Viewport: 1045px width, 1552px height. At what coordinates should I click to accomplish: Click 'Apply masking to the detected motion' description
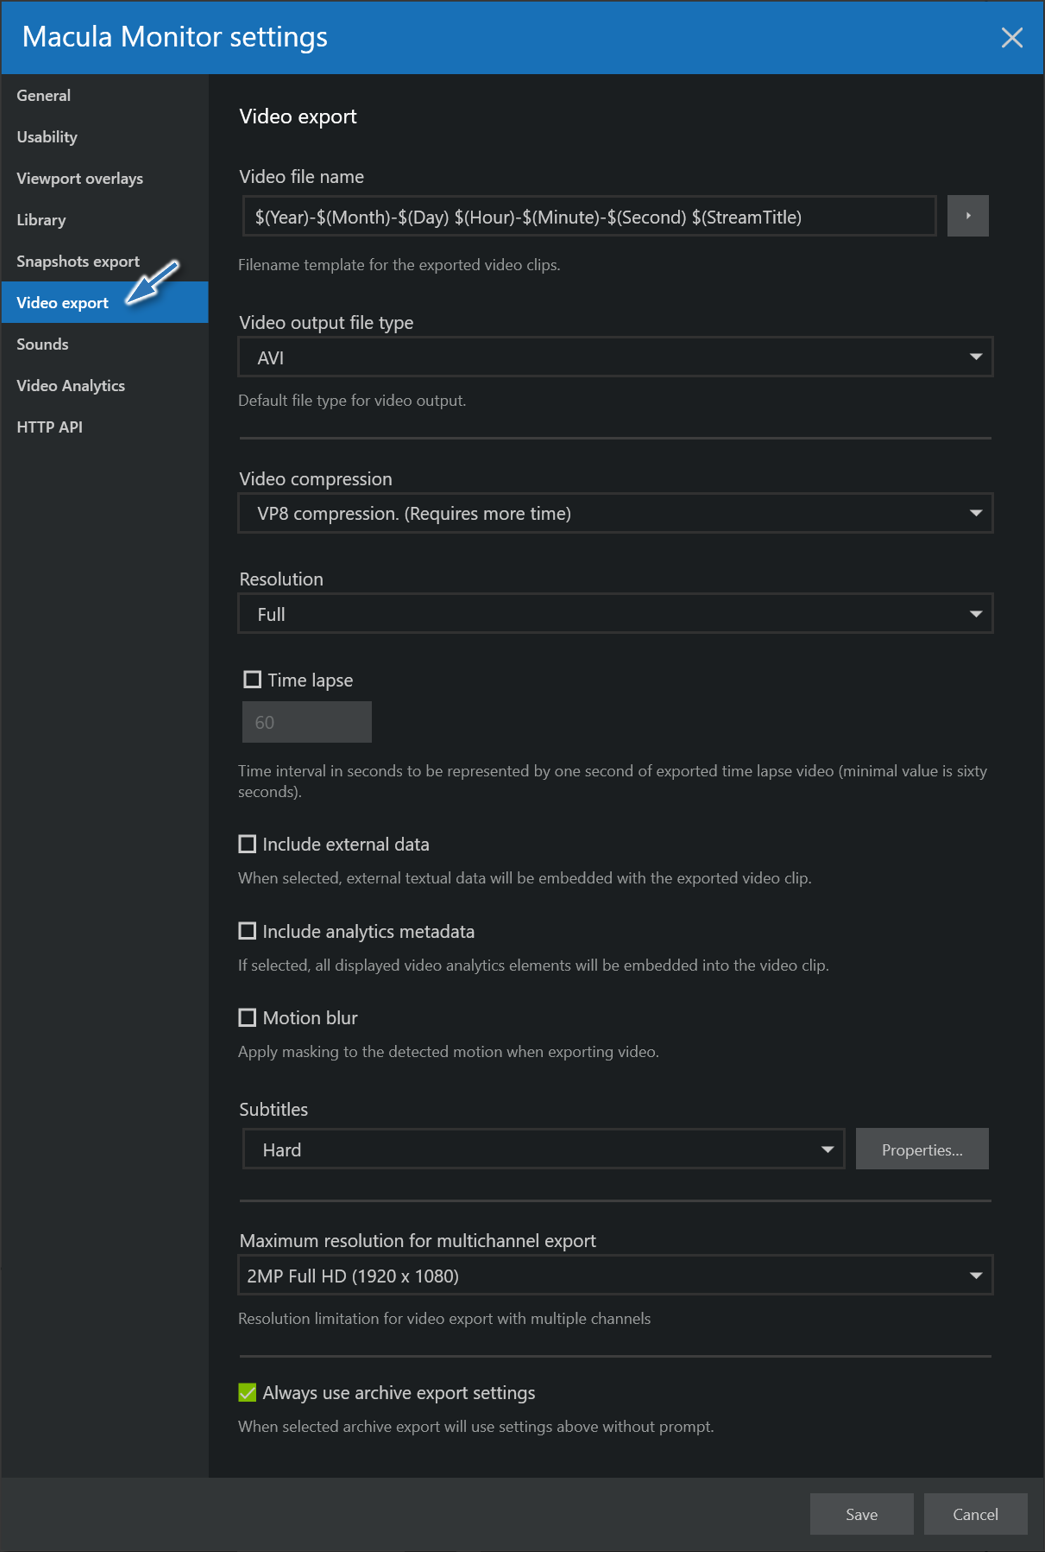pyautogui.click(x=448, y=1051)
